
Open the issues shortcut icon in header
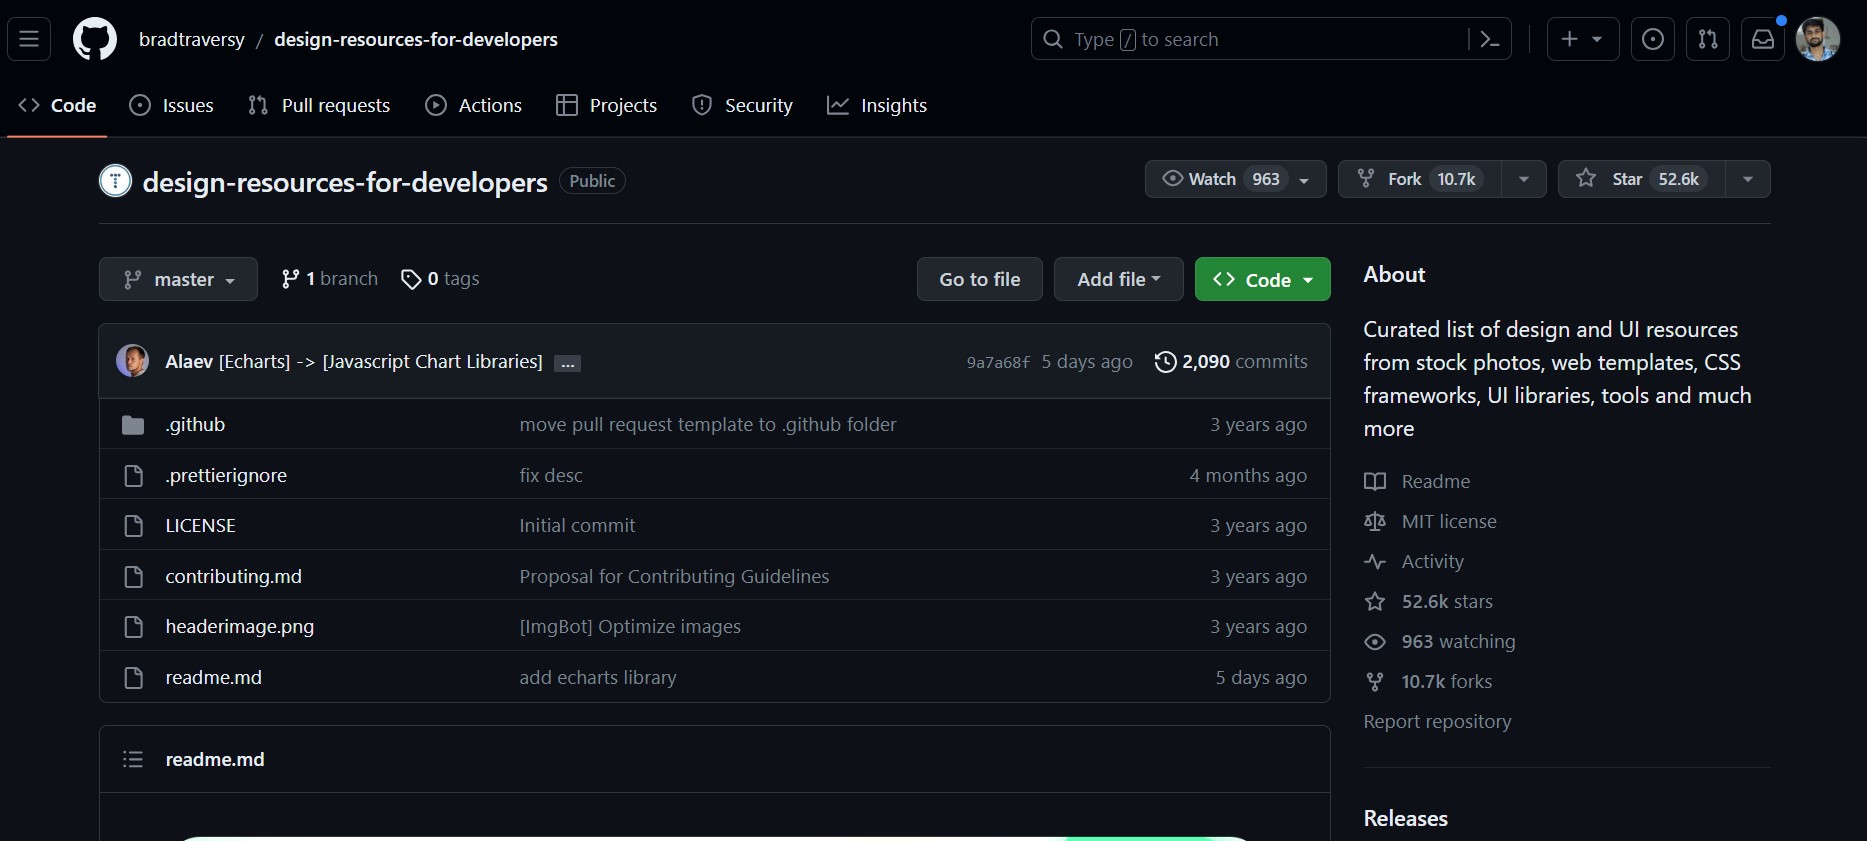tap(1653, 39)
